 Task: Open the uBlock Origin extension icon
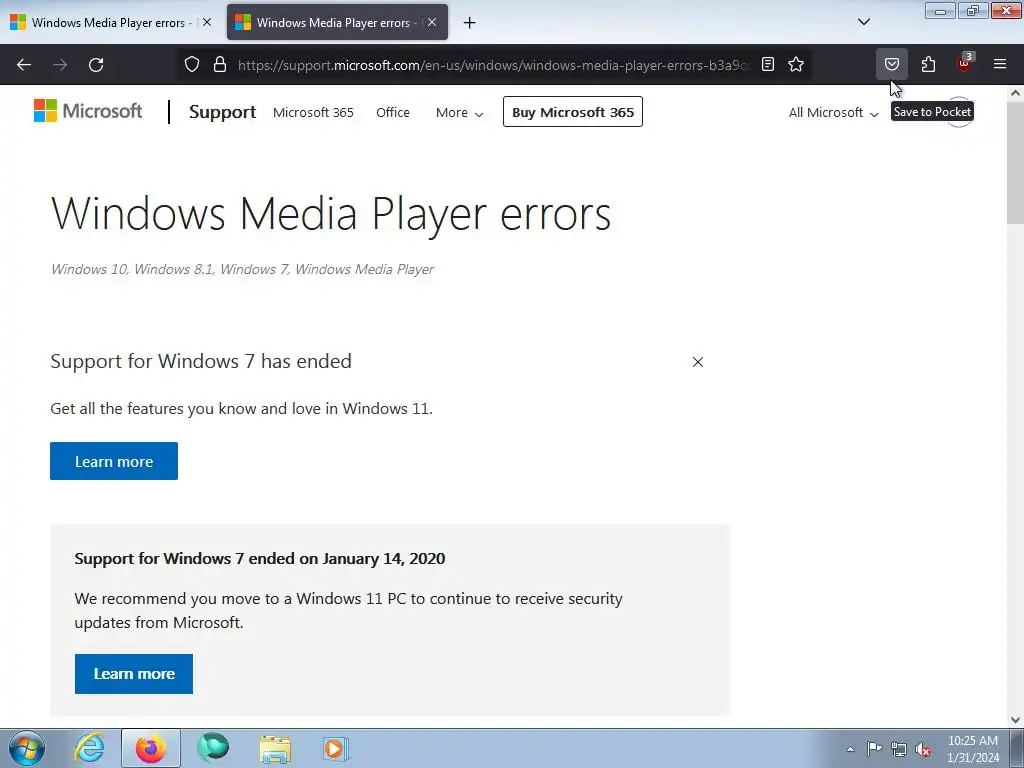[964, 63]
